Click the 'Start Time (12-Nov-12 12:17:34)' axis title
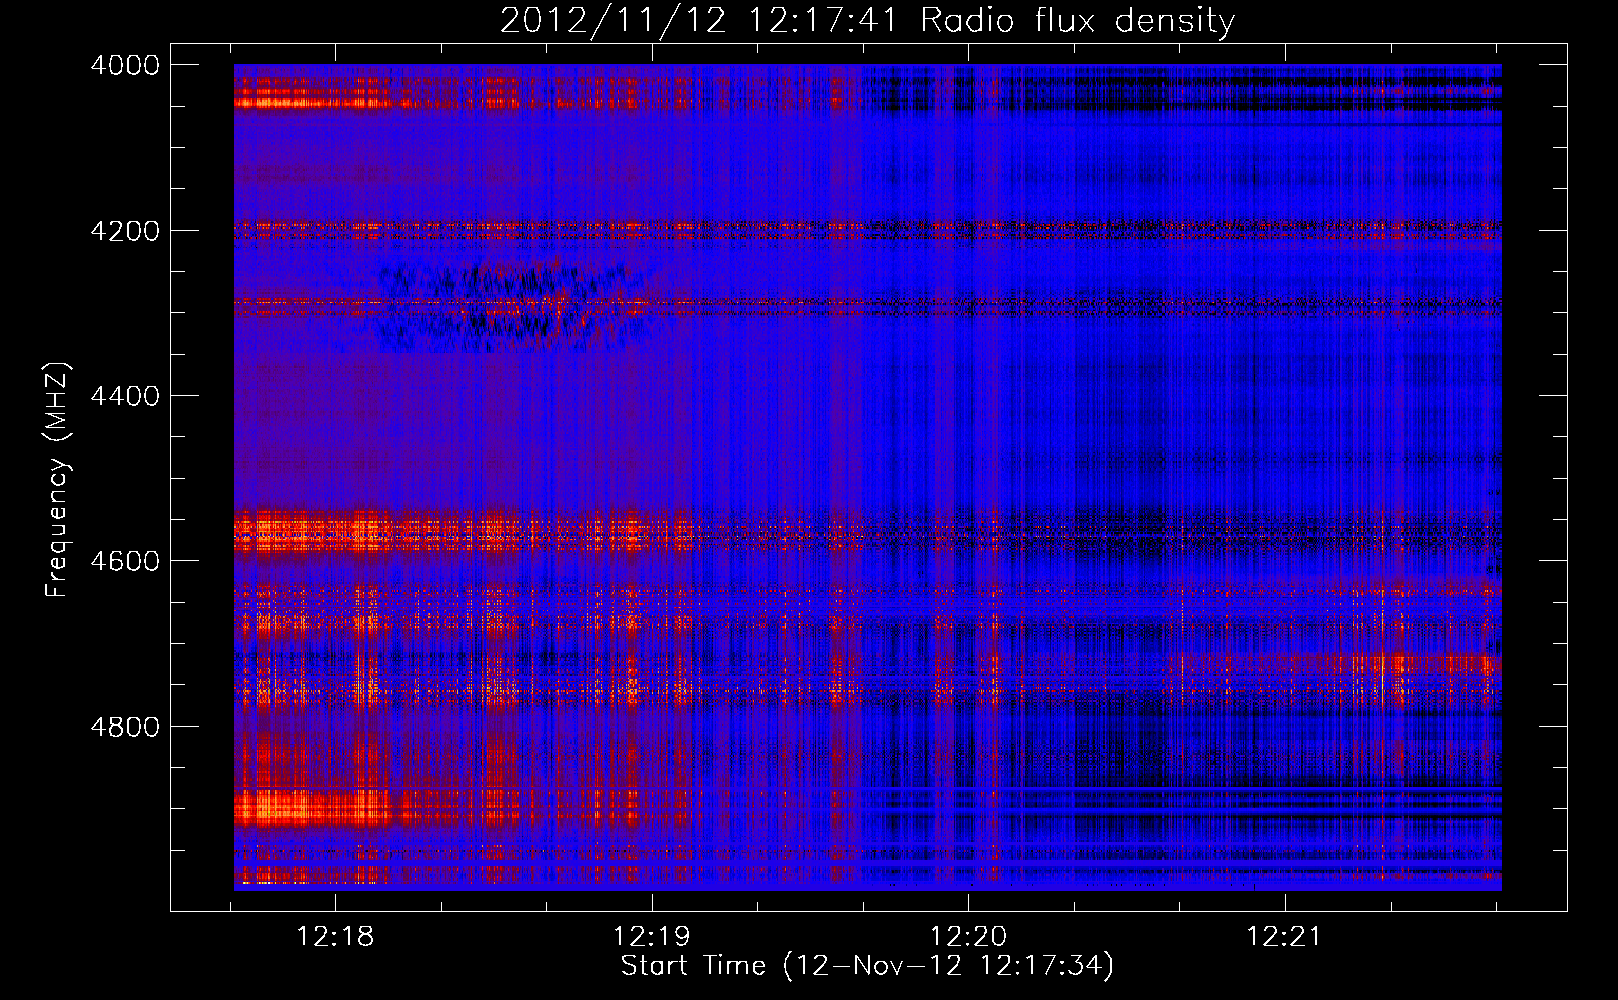The height and width of the screenshot is (1000, 1618). point(867,966)
